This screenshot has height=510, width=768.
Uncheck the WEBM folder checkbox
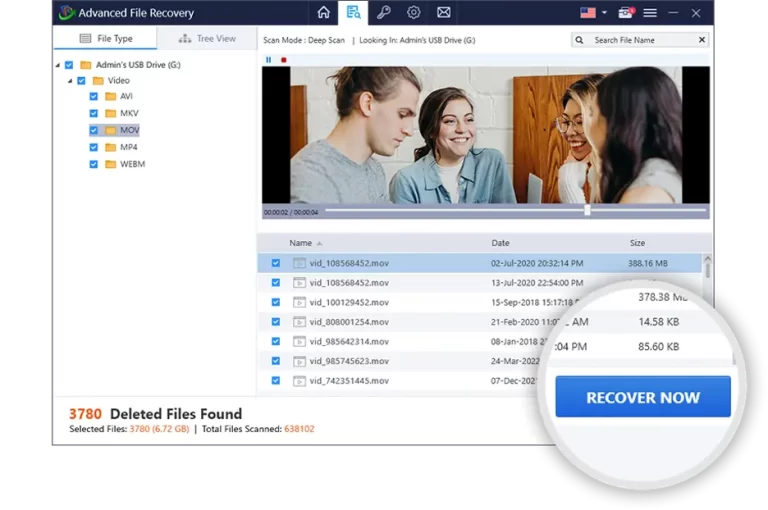coord(94,164)
